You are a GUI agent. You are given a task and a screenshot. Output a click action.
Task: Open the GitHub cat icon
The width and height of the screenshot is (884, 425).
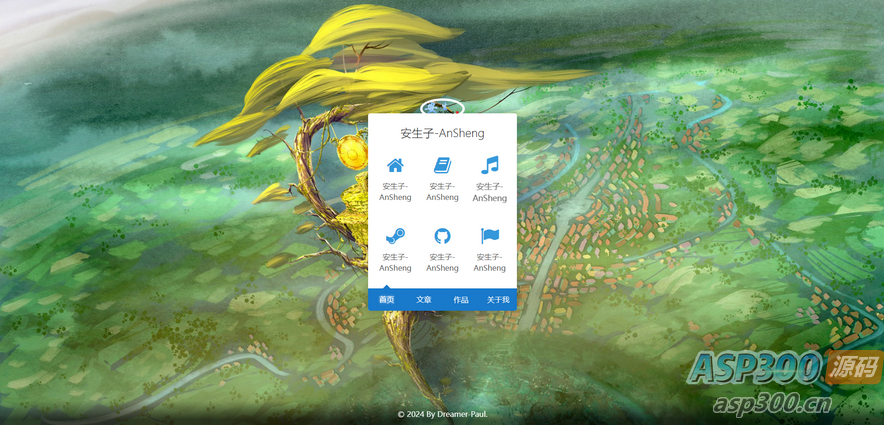tap(443, 236)
